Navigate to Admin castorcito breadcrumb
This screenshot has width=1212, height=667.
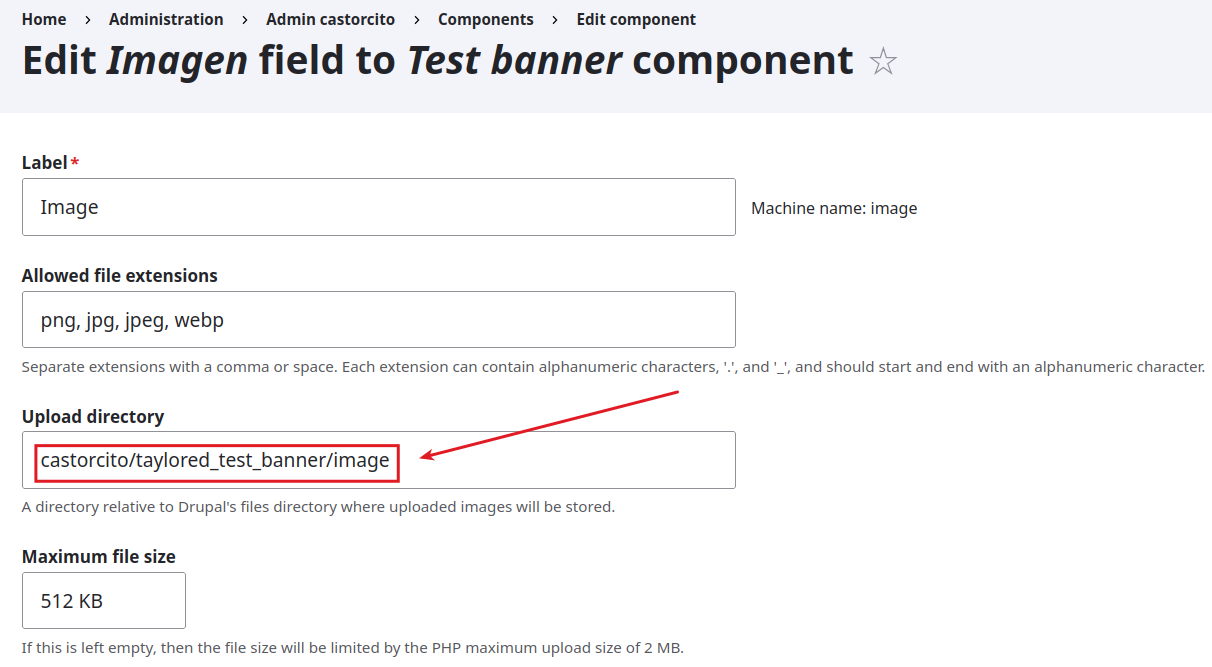point(330,19)
